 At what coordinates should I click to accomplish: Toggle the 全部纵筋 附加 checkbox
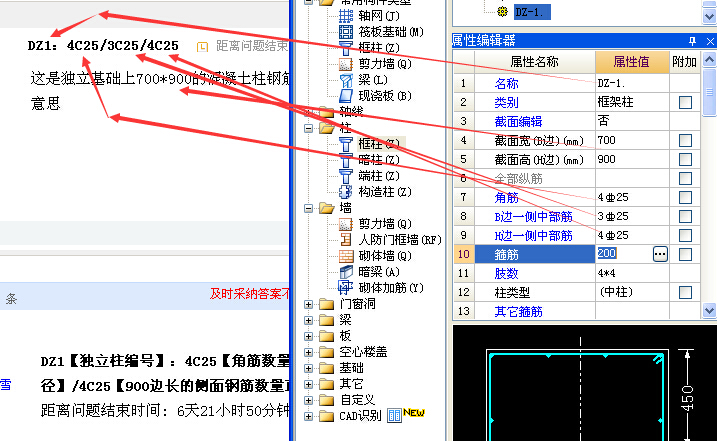pos(685,178)
